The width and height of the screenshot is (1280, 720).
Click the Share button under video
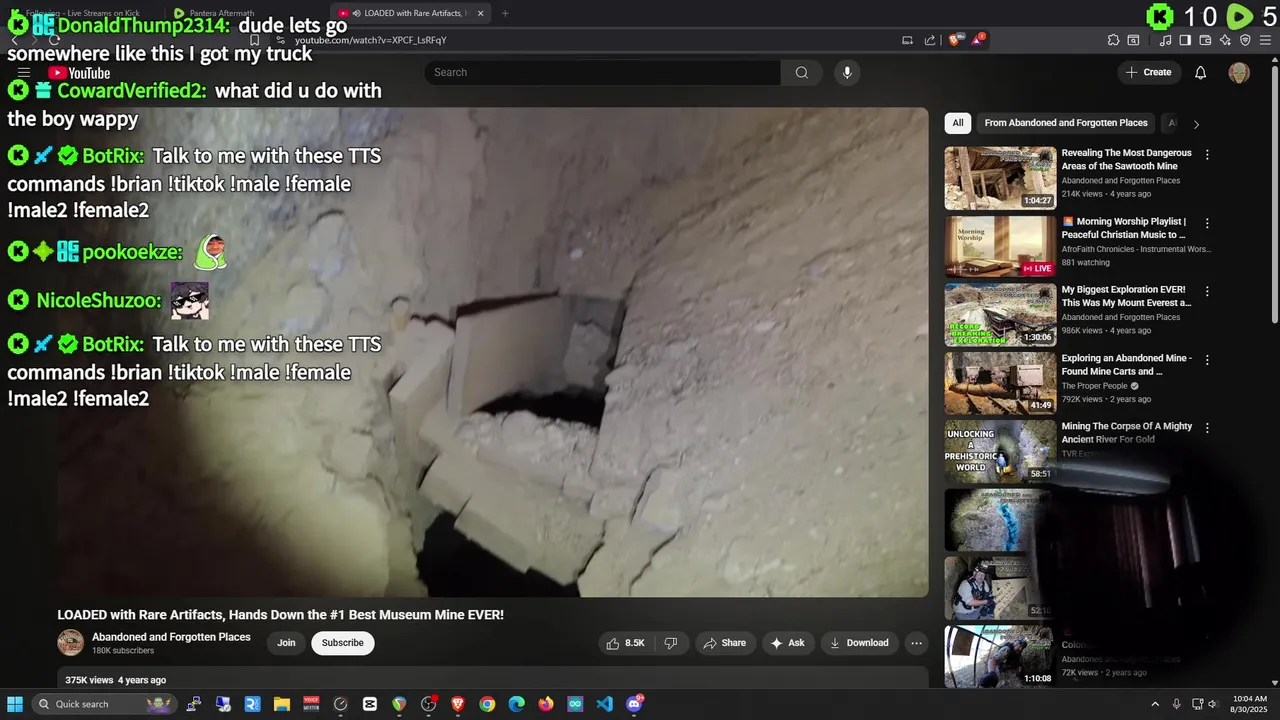point(725,643)
